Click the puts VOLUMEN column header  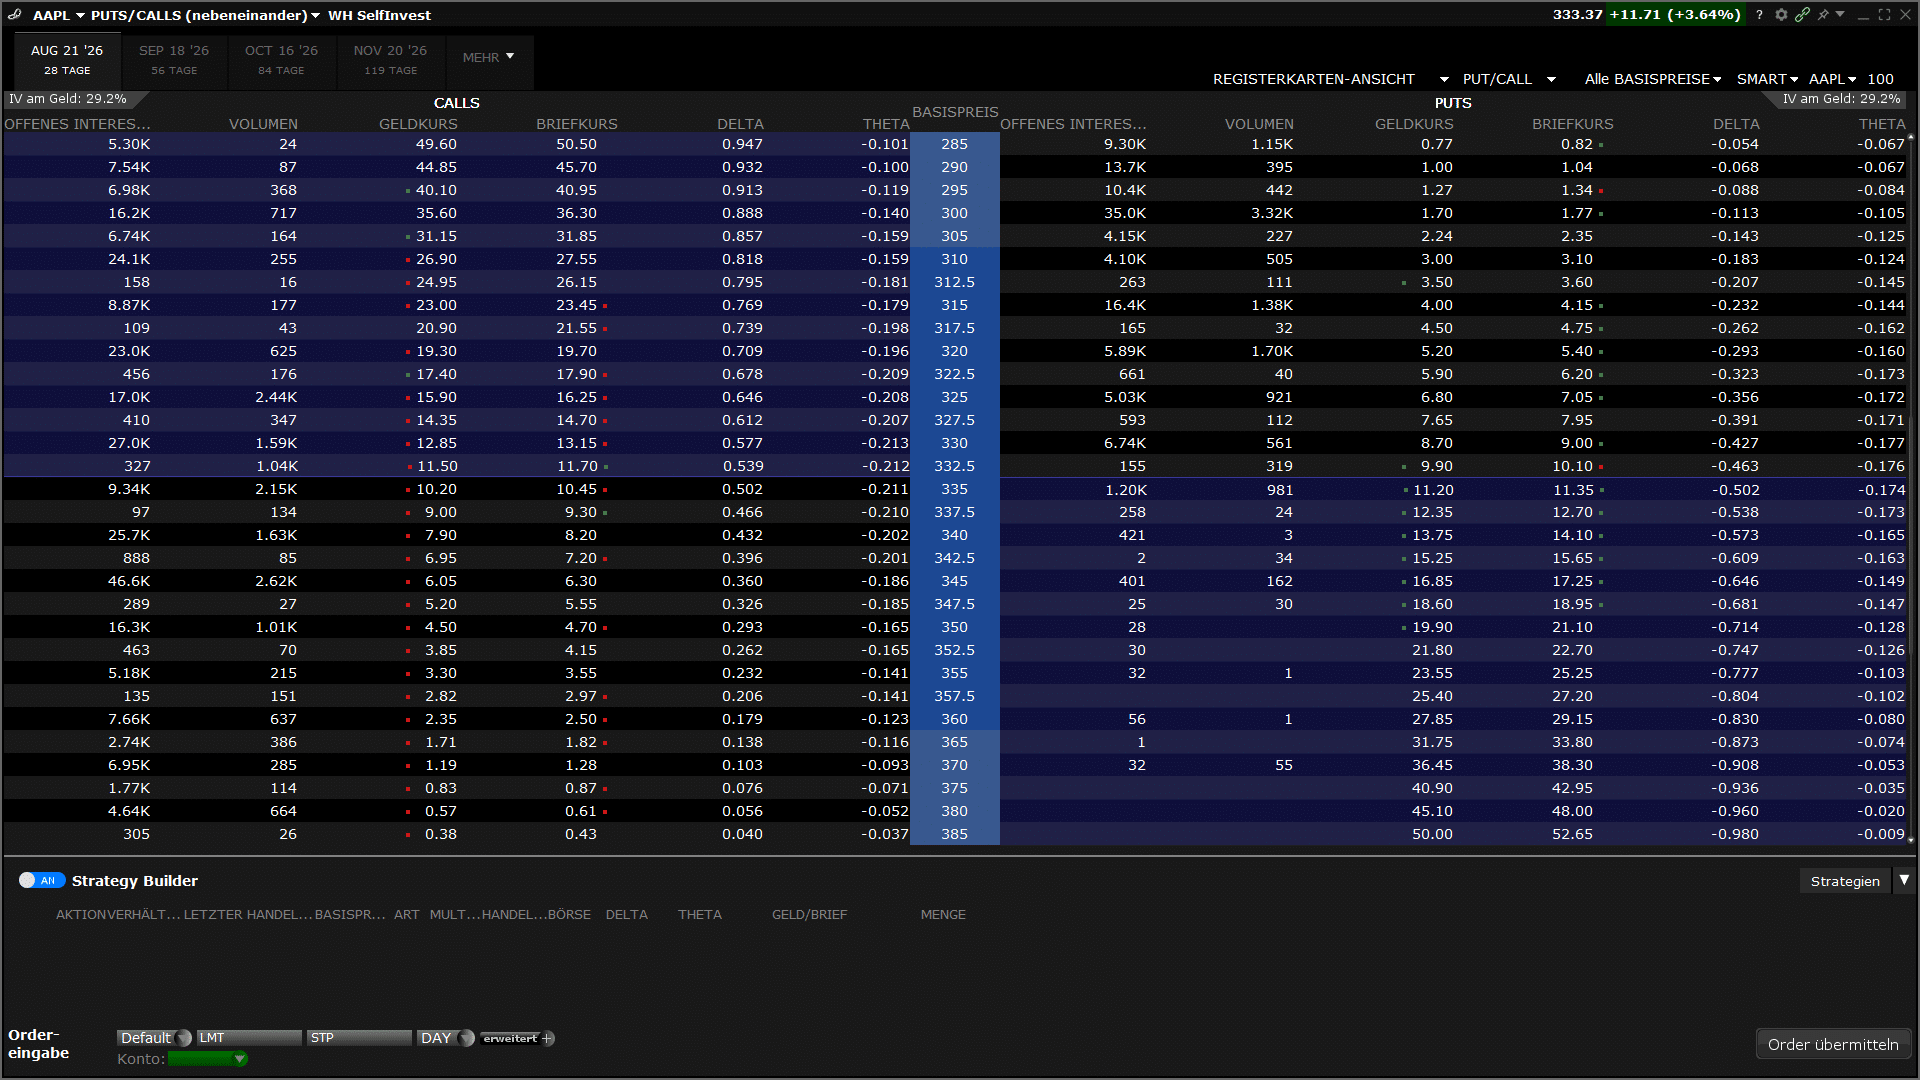coord(1259,124)
